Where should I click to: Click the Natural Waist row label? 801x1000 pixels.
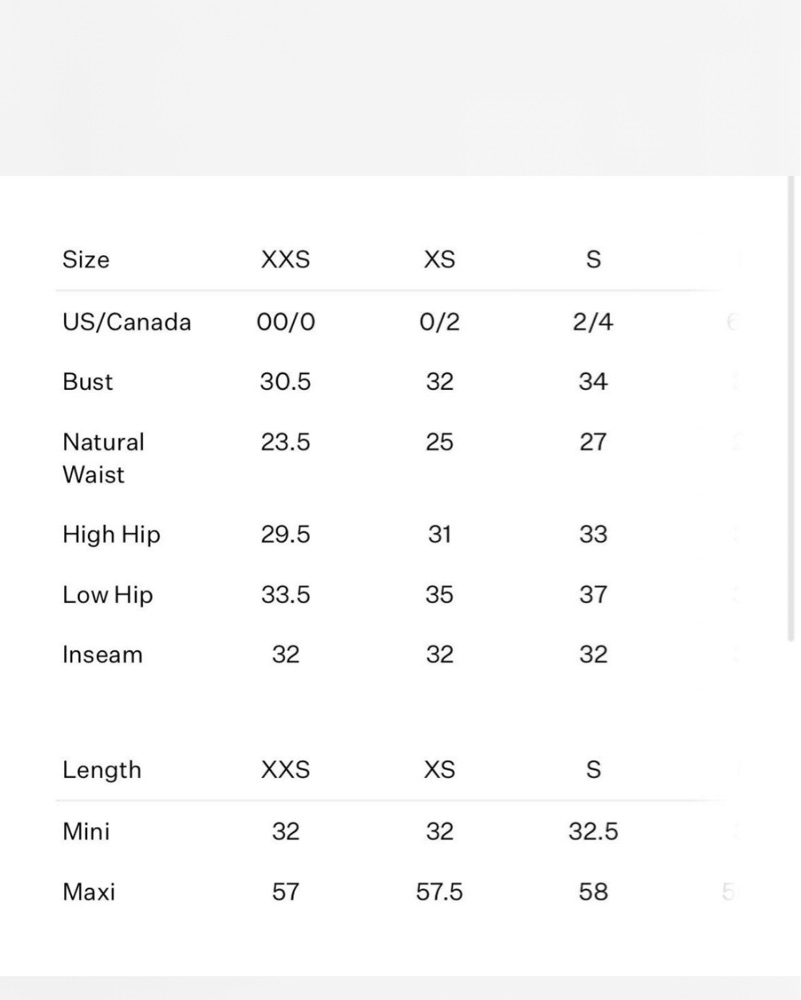point(103,458)
